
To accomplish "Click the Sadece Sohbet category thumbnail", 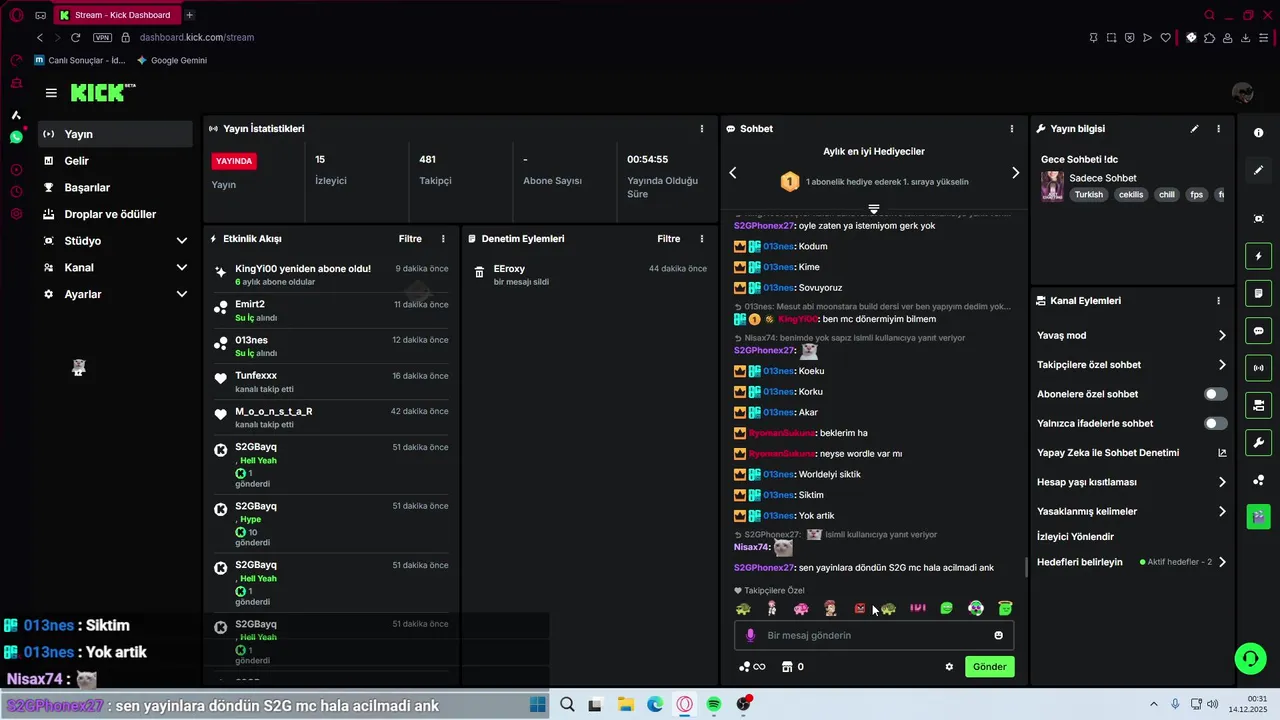I will coord(1052,186).
